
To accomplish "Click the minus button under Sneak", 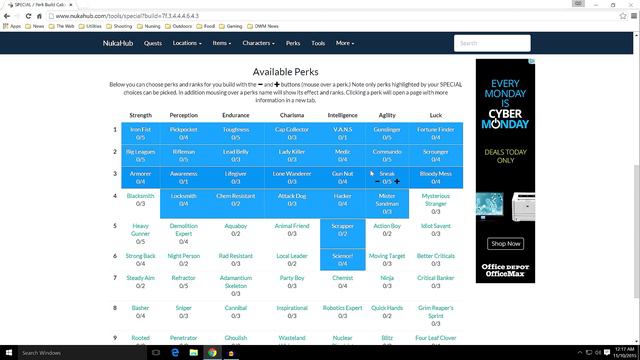I will pos(377,181).
